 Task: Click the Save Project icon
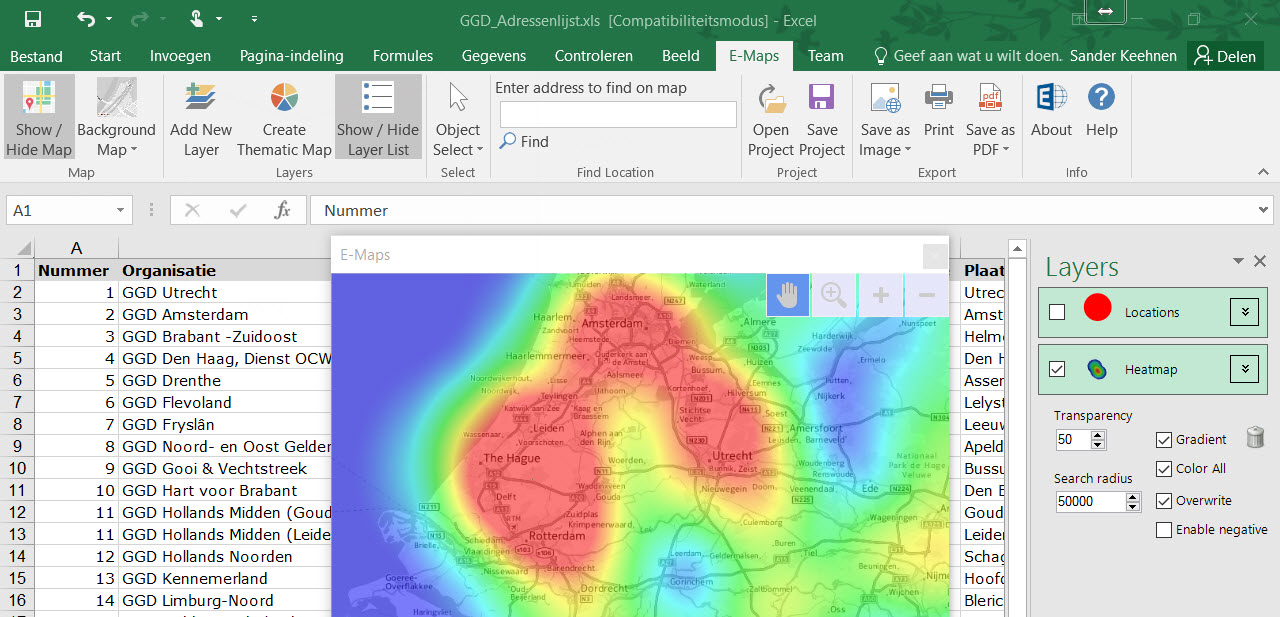pyautogui.click(x=822, y=116)
